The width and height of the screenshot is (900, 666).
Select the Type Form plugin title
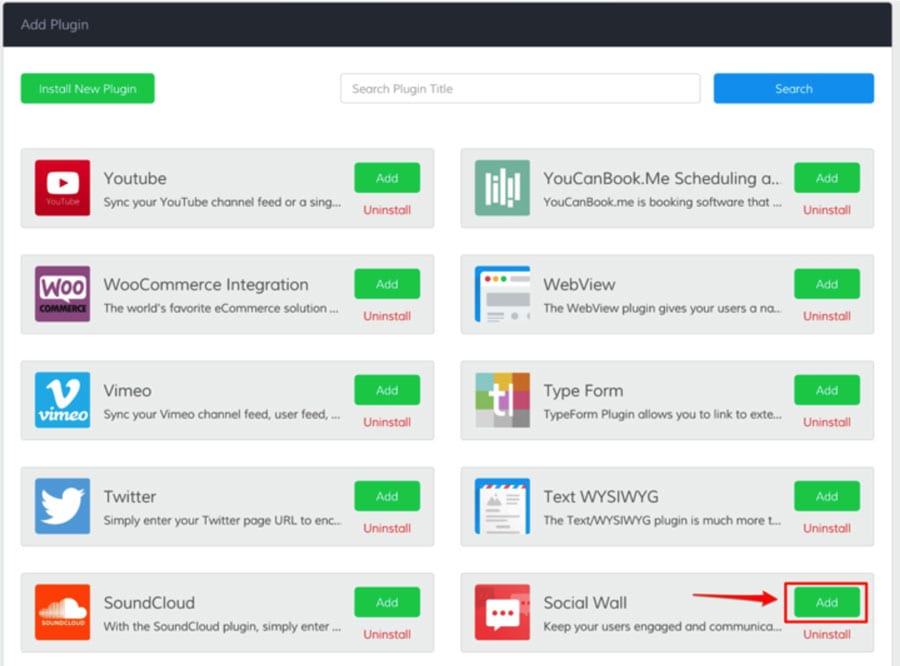click(583, 391)
